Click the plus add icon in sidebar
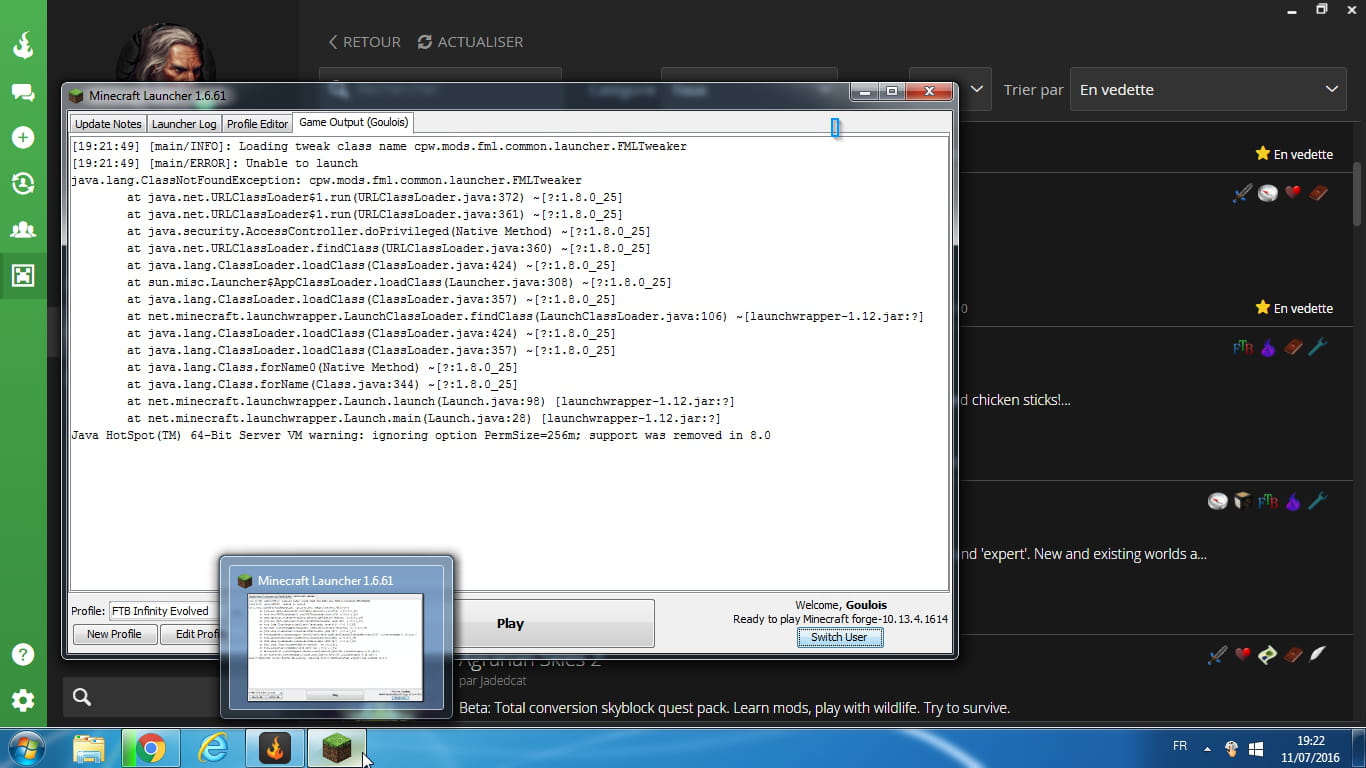Viewport: 1366px width, 768px height. tap(23, 137)
